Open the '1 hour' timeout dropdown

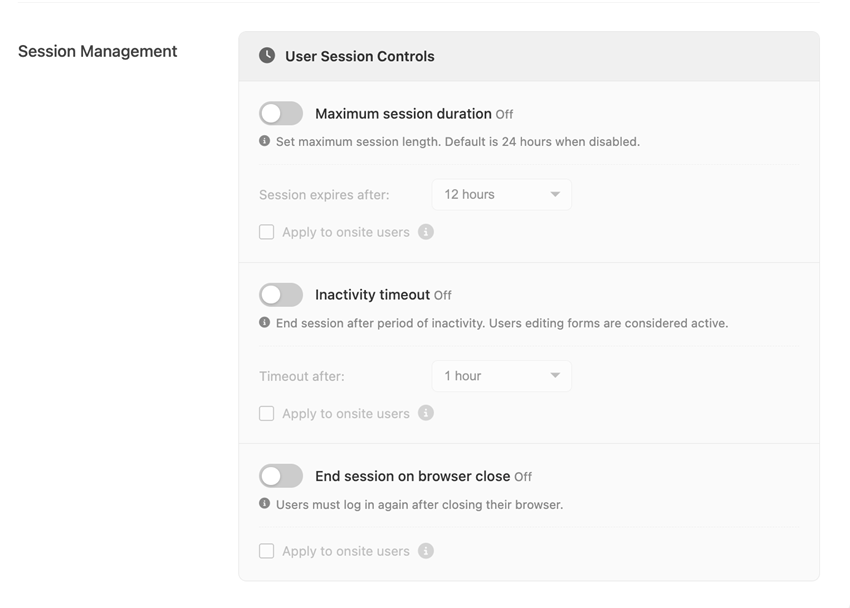pyautogui.click(x=501, y=376)
